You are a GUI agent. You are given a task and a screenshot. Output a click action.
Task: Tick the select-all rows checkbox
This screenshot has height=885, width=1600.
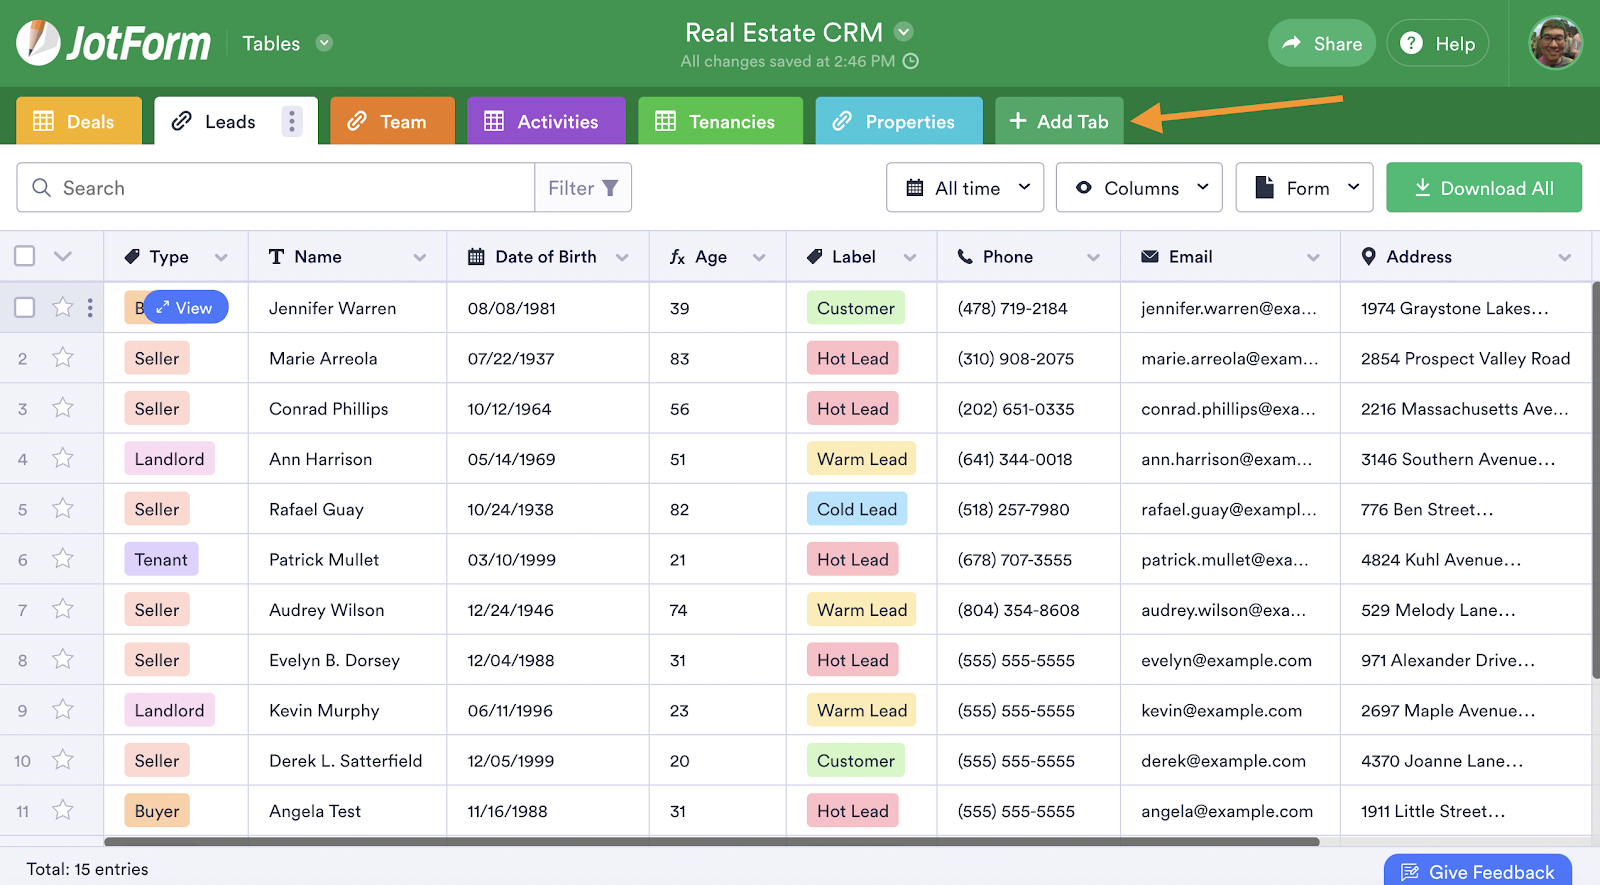click(x=25, y=256)
